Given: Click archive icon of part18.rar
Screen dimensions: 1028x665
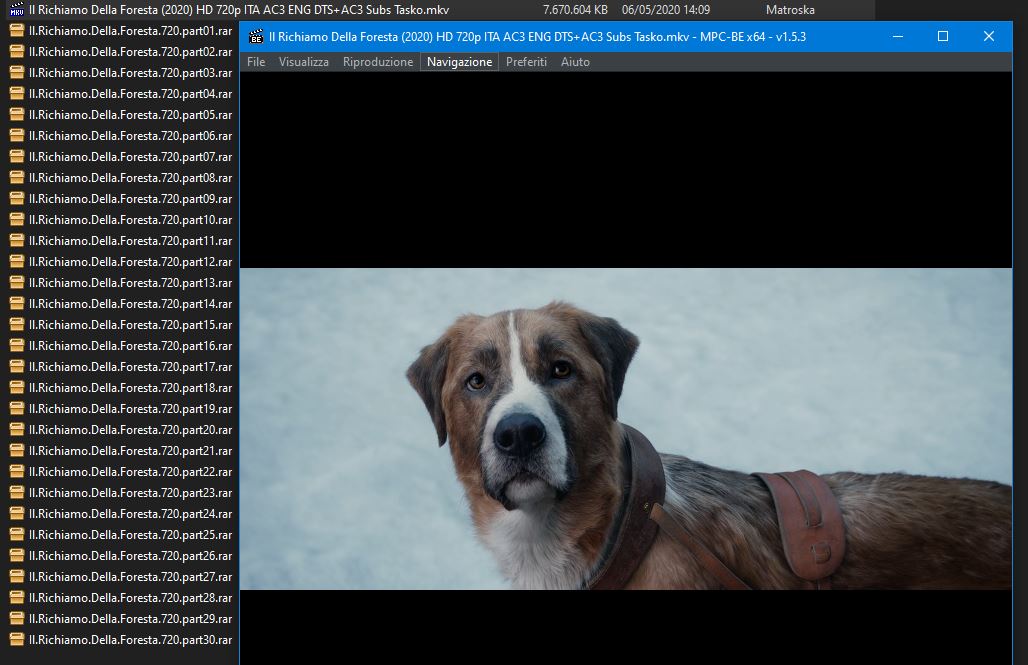Looking at the screenshot, I should click(x=17, y=388).
